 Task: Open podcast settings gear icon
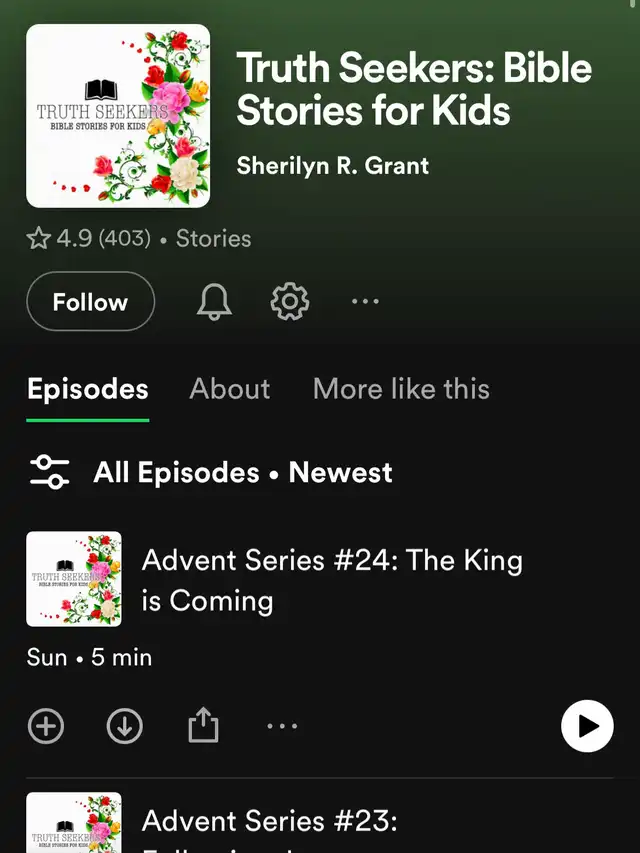click(x=290, y=301)
